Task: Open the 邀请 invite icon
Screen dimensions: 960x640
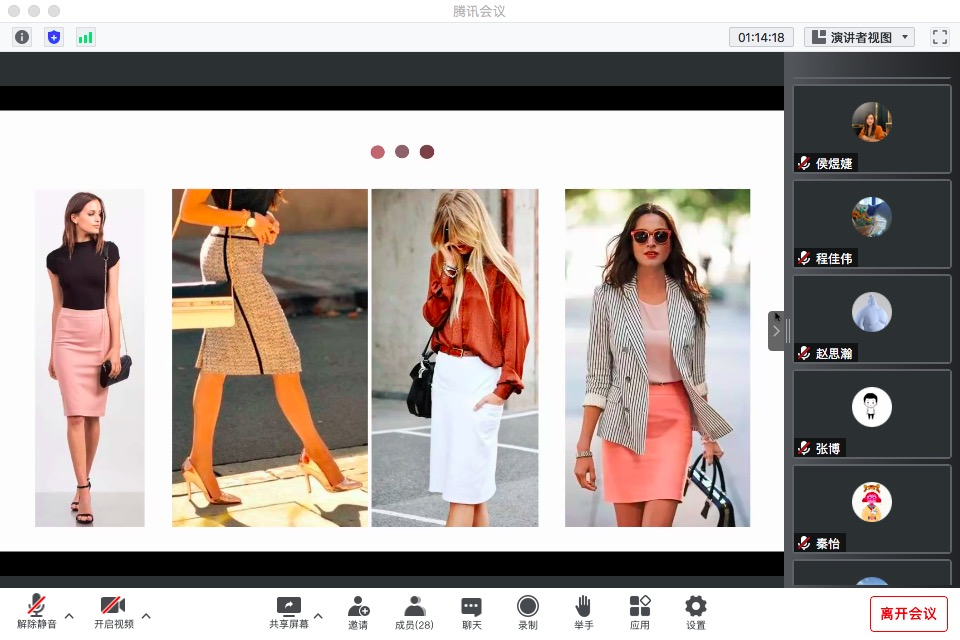Action: click(x=358, y=612)
